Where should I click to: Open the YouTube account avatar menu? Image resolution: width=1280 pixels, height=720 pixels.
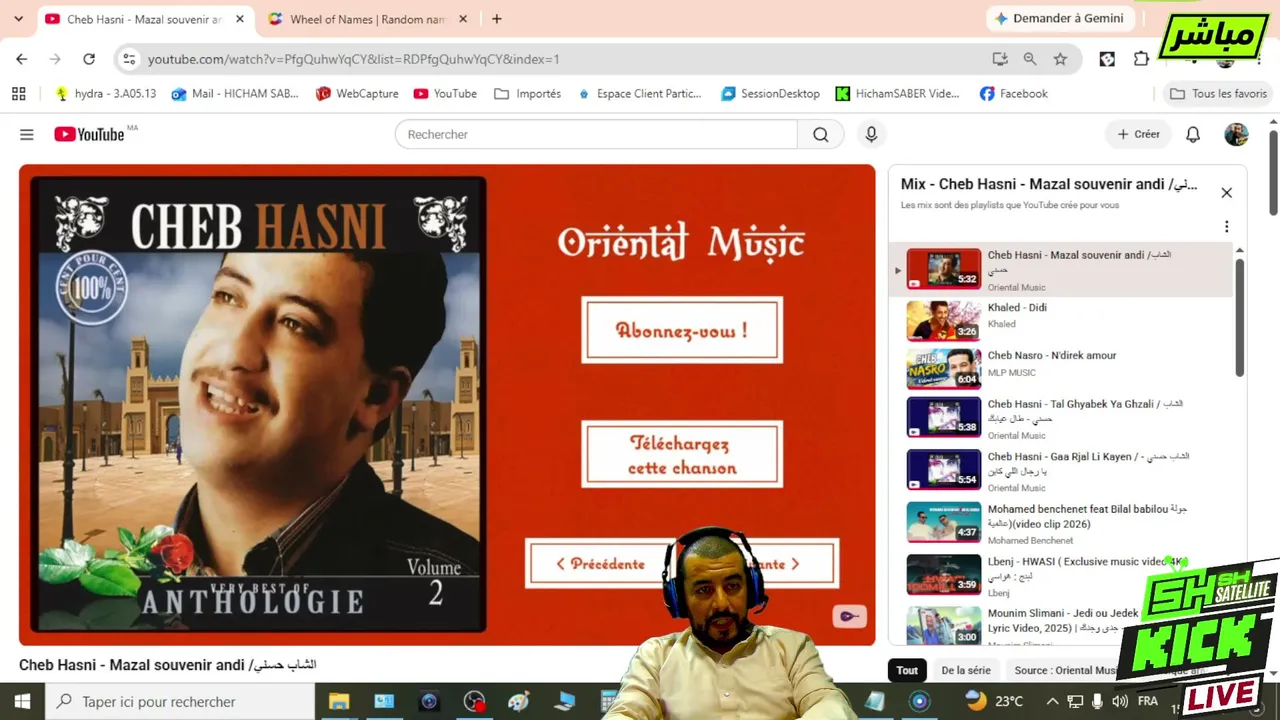point(1236,134)
